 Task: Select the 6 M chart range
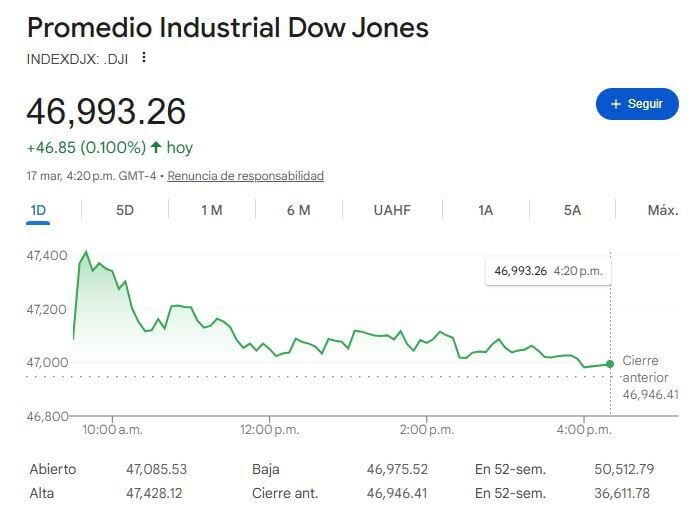click(x=298, y=210)
